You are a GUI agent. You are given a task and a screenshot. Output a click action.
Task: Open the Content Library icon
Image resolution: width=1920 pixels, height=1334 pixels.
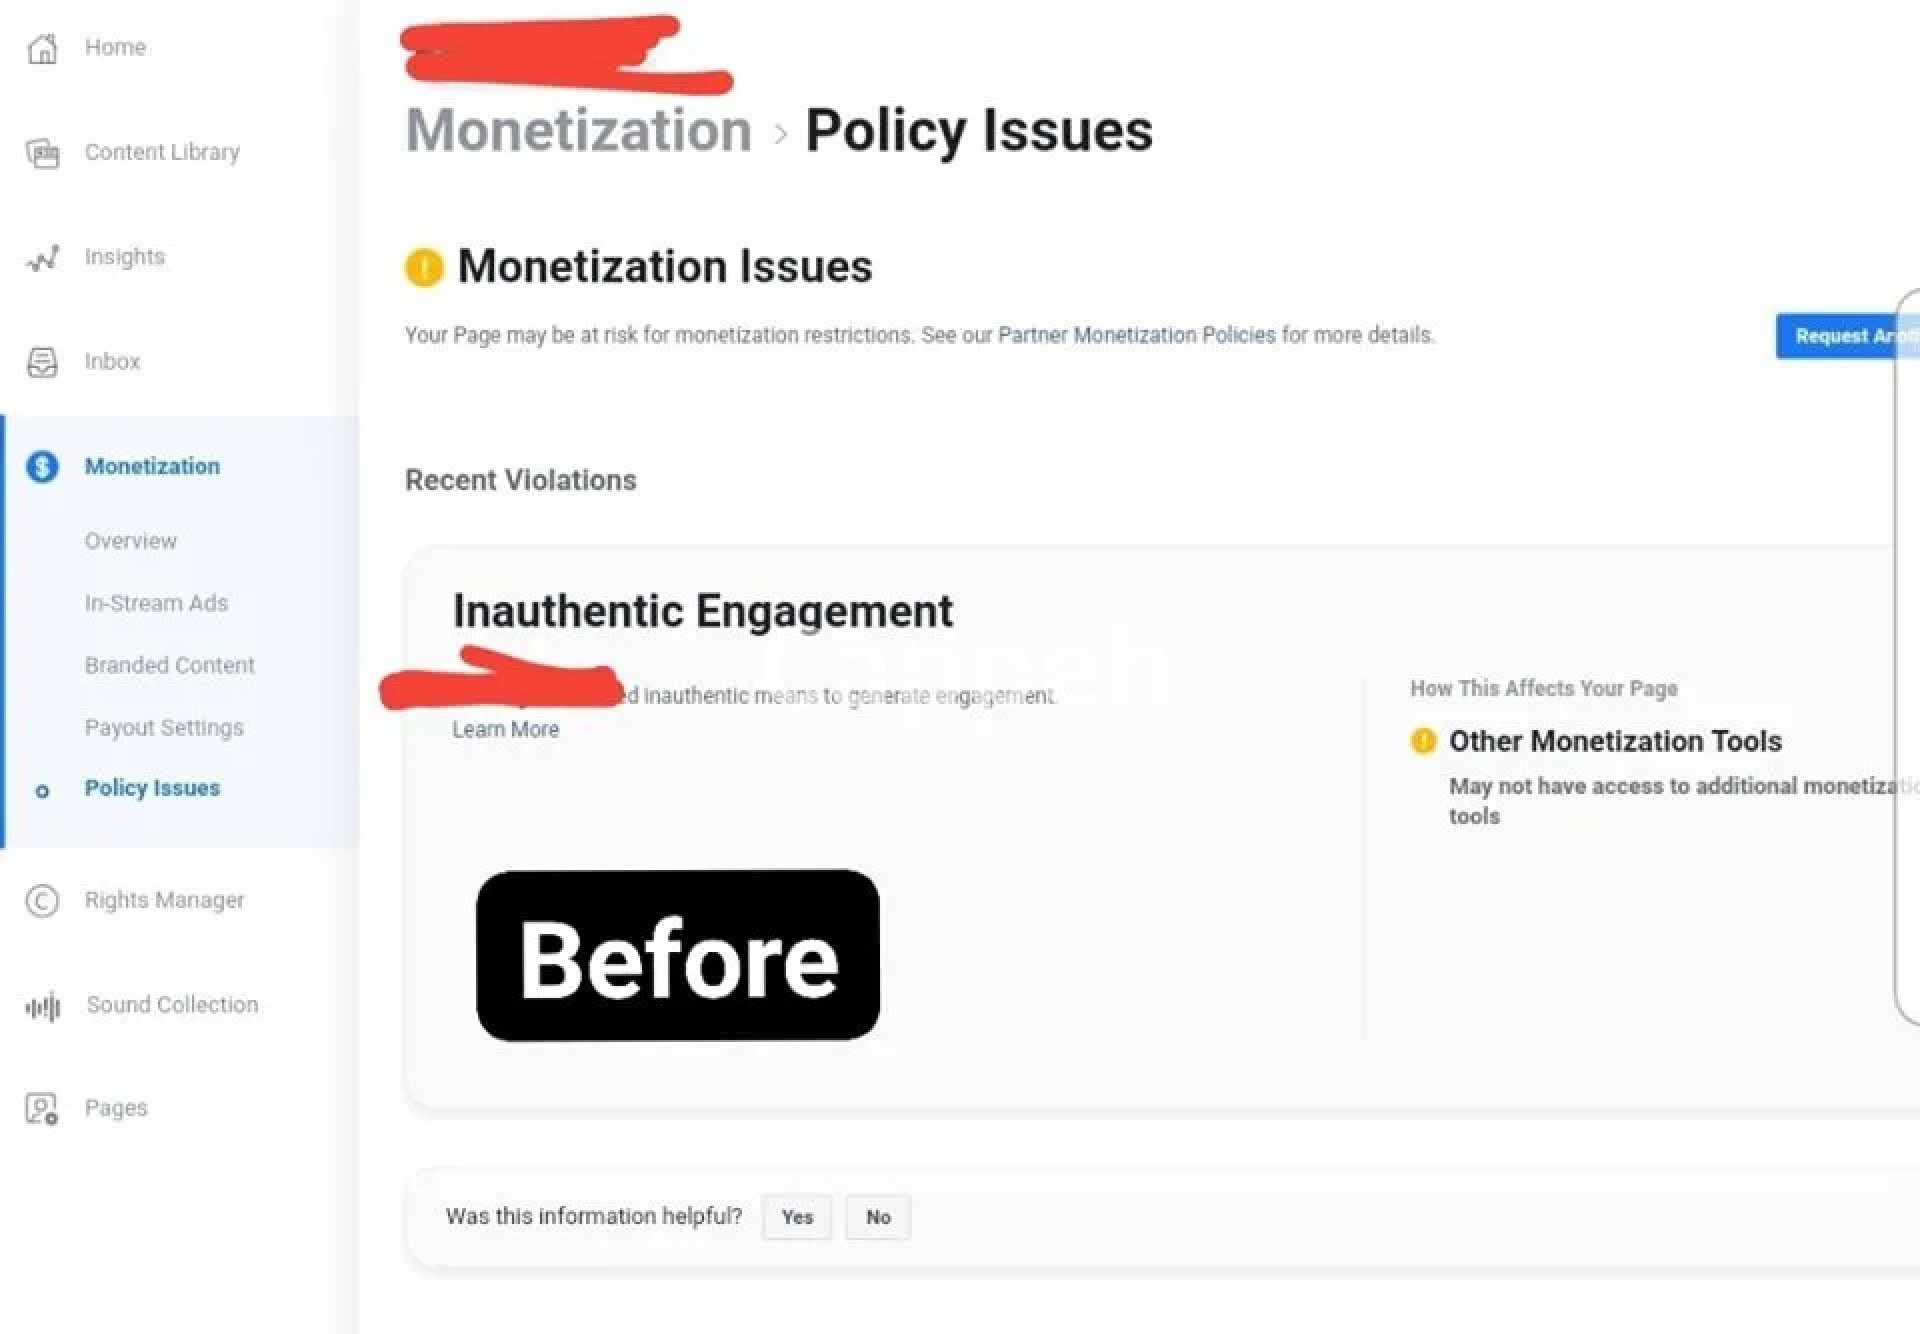point(42,153)
